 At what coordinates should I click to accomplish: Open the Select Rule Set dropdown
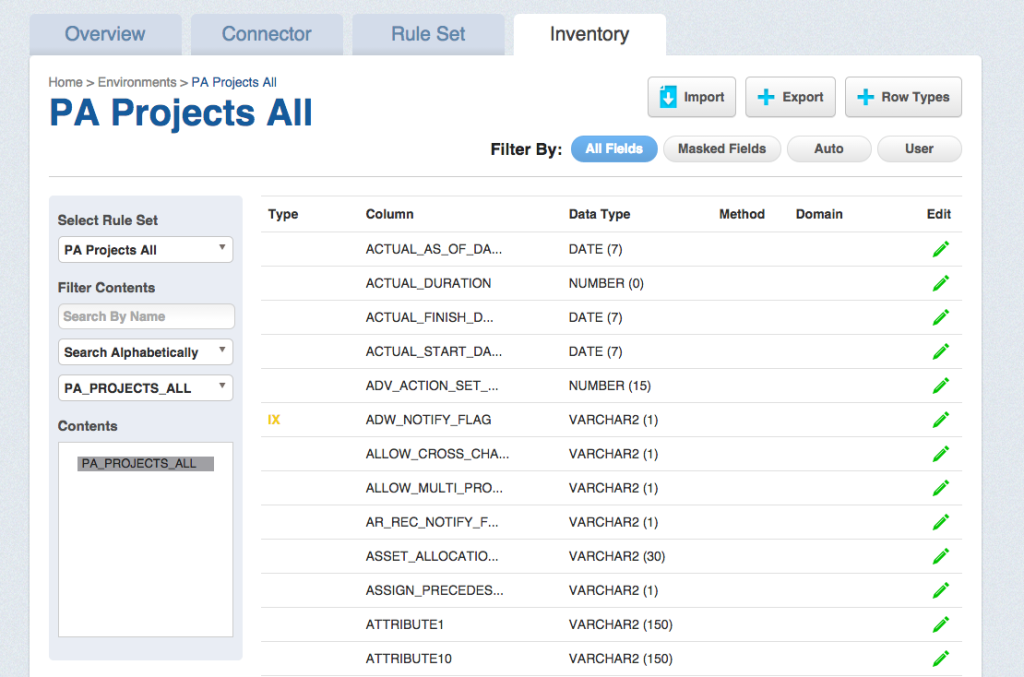[x=145, y=249]
